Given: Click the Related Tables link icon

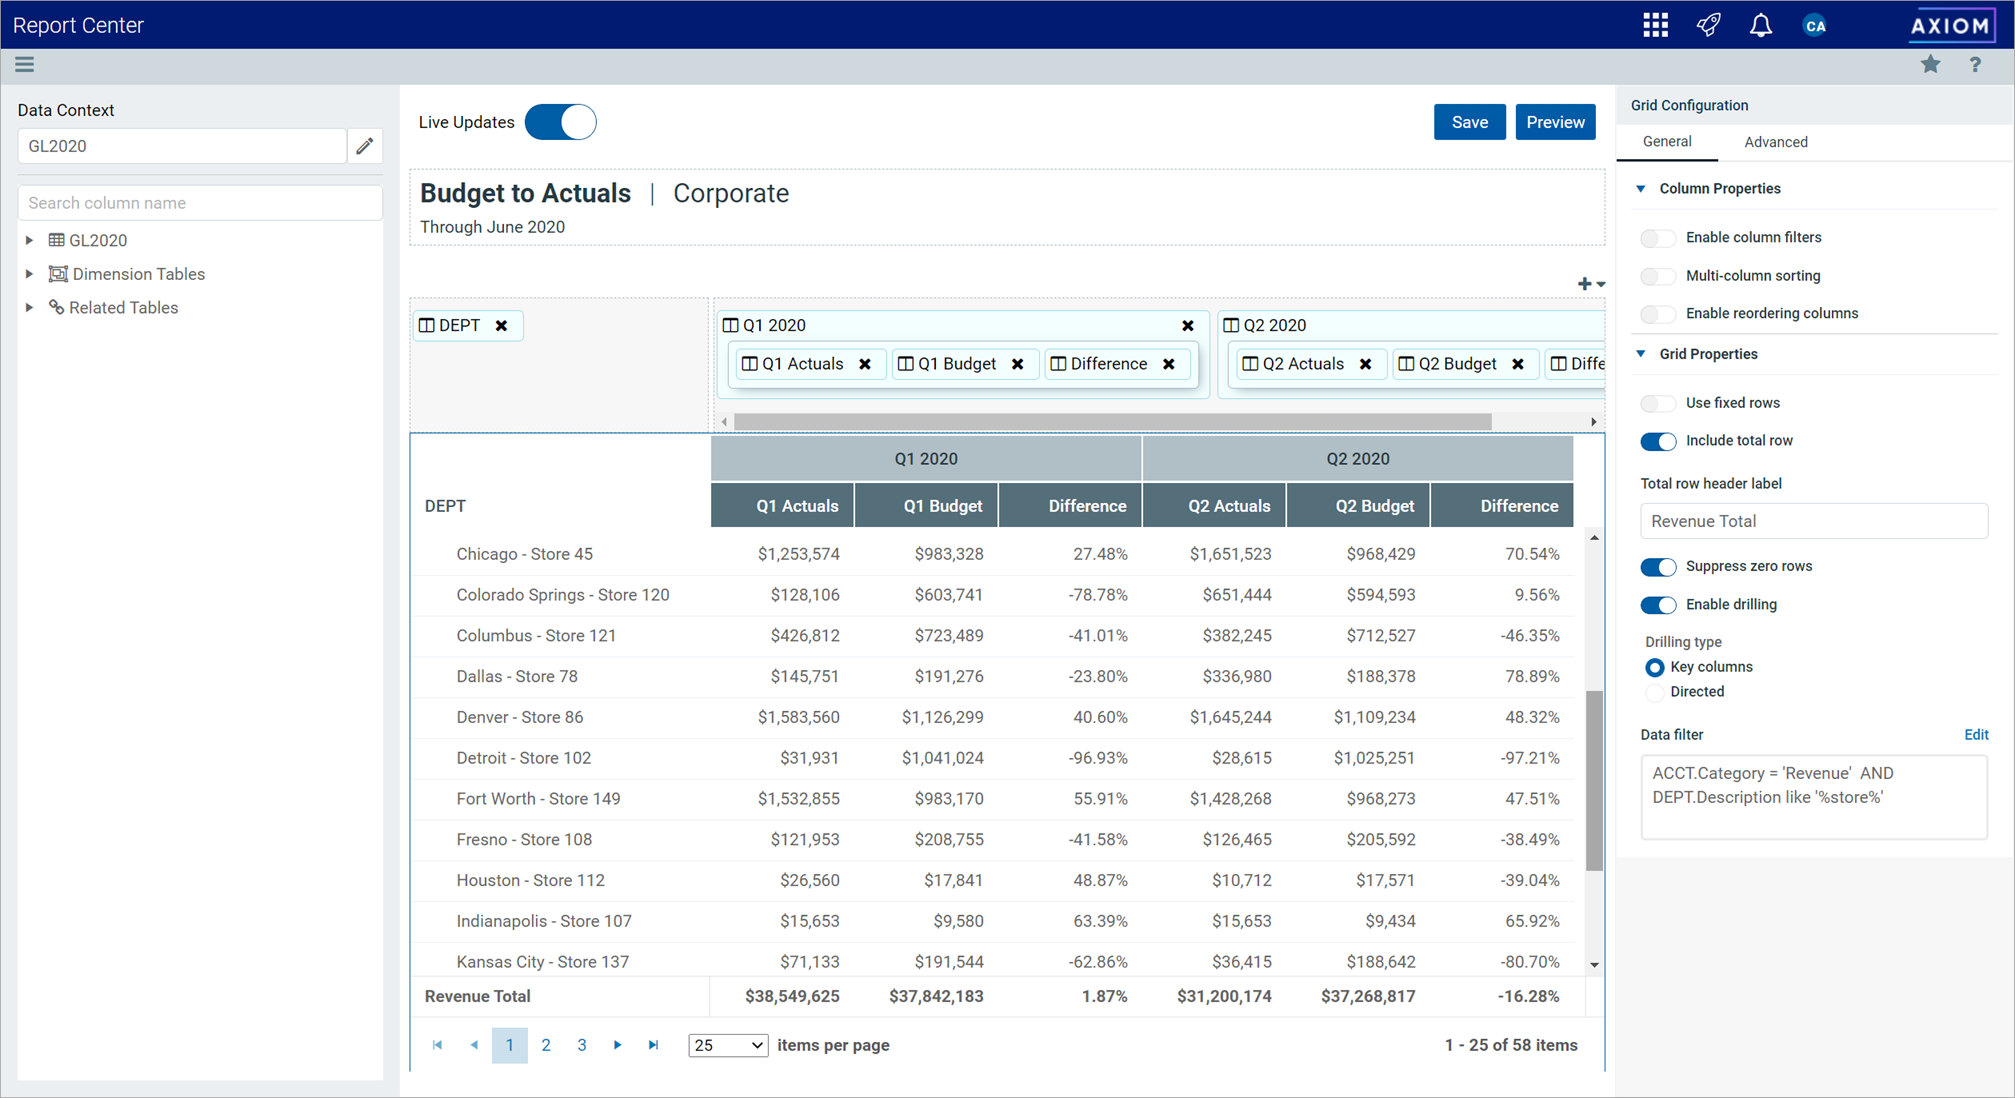Looking at the screenshot, I should tap(57, 308).
